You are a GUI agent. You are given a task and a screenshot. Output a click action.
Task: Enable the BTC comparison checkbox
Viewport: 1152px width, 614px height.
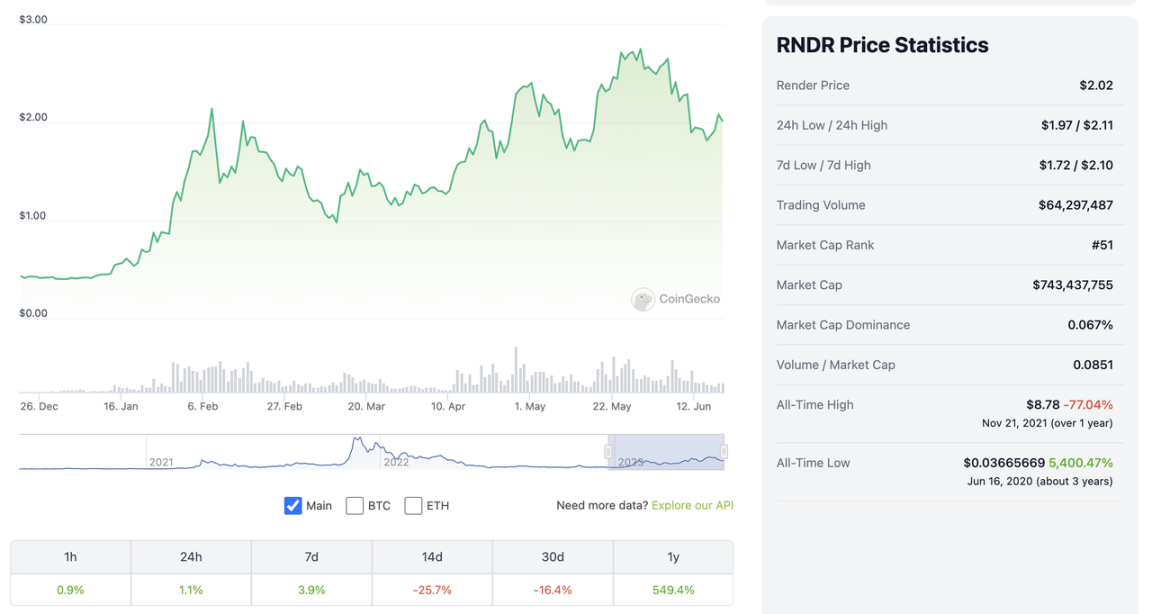click(355, 506)
